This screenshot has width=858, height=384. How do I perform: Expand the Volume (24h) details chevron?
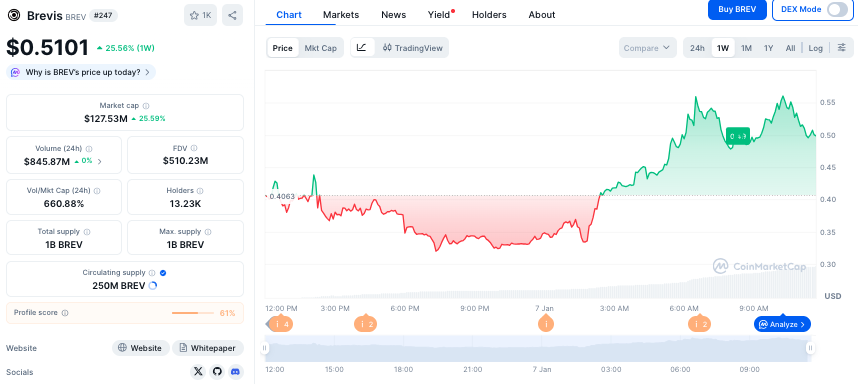100,161
